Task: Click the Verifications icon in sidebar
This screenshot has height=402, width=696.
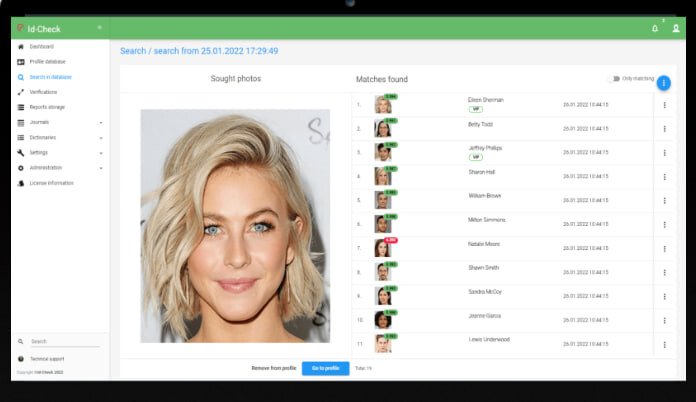Action: coord(21,92)
